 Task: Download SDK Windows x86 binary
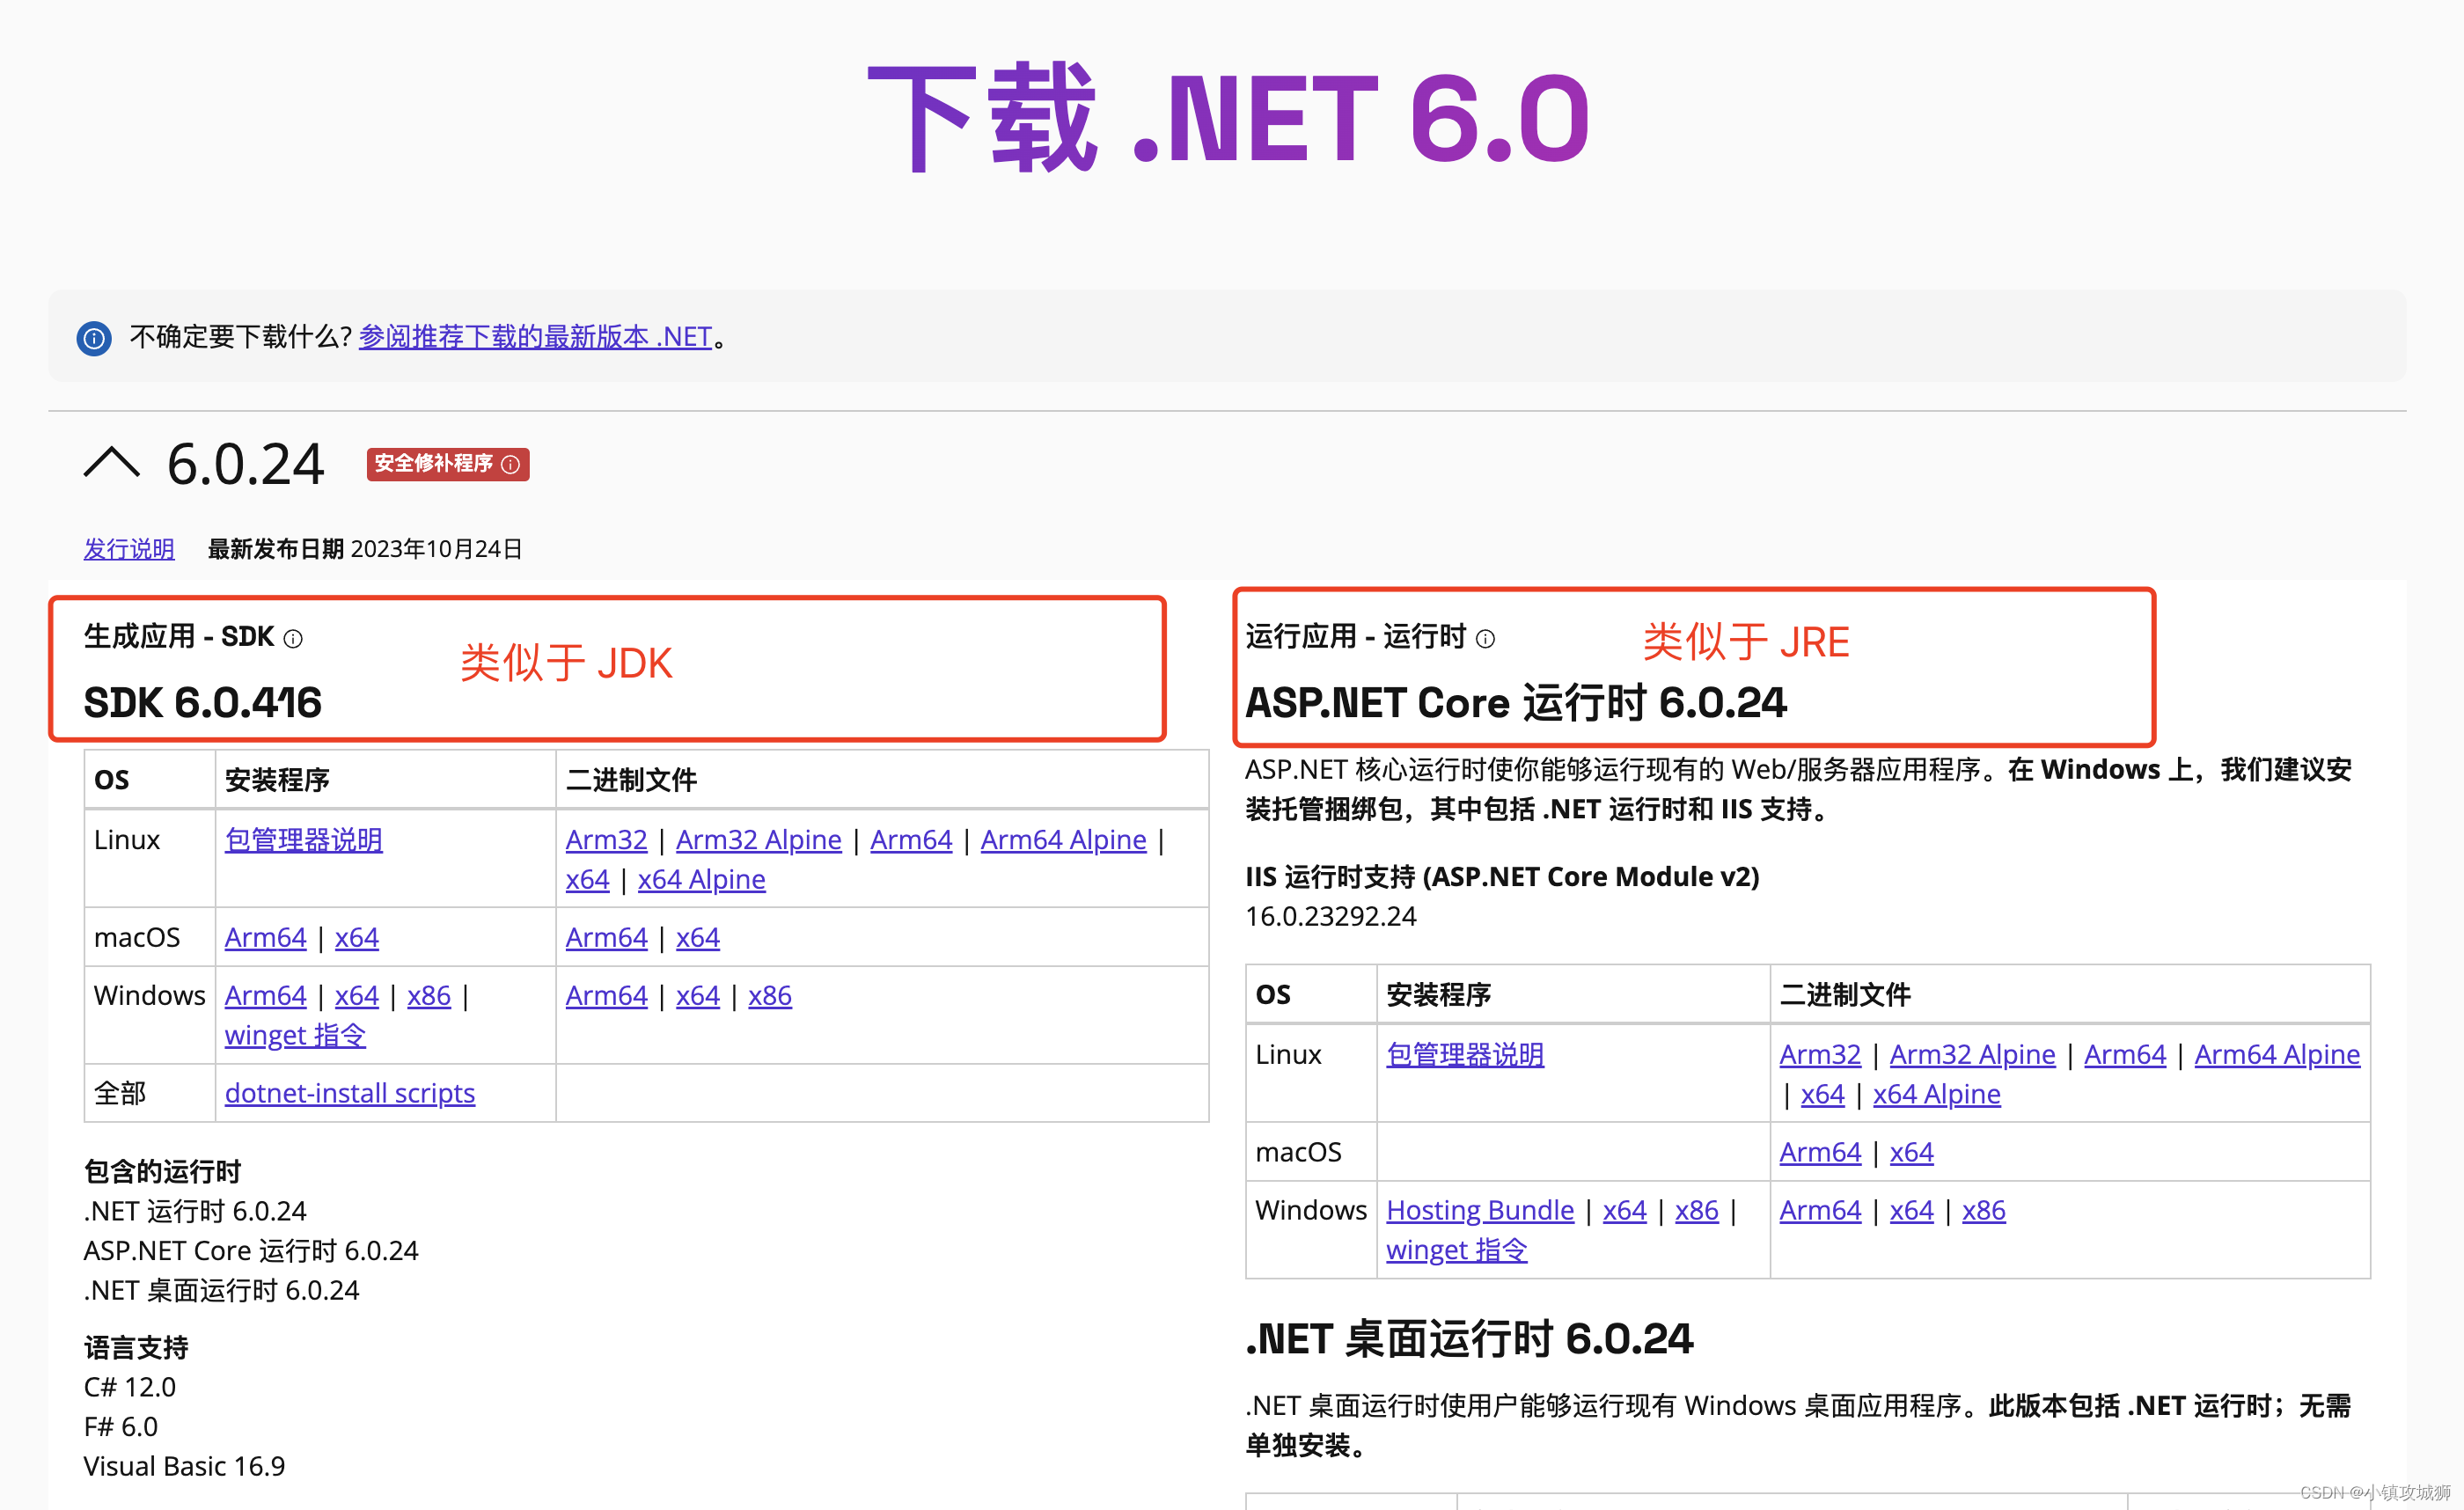click(x=769, y=996)
